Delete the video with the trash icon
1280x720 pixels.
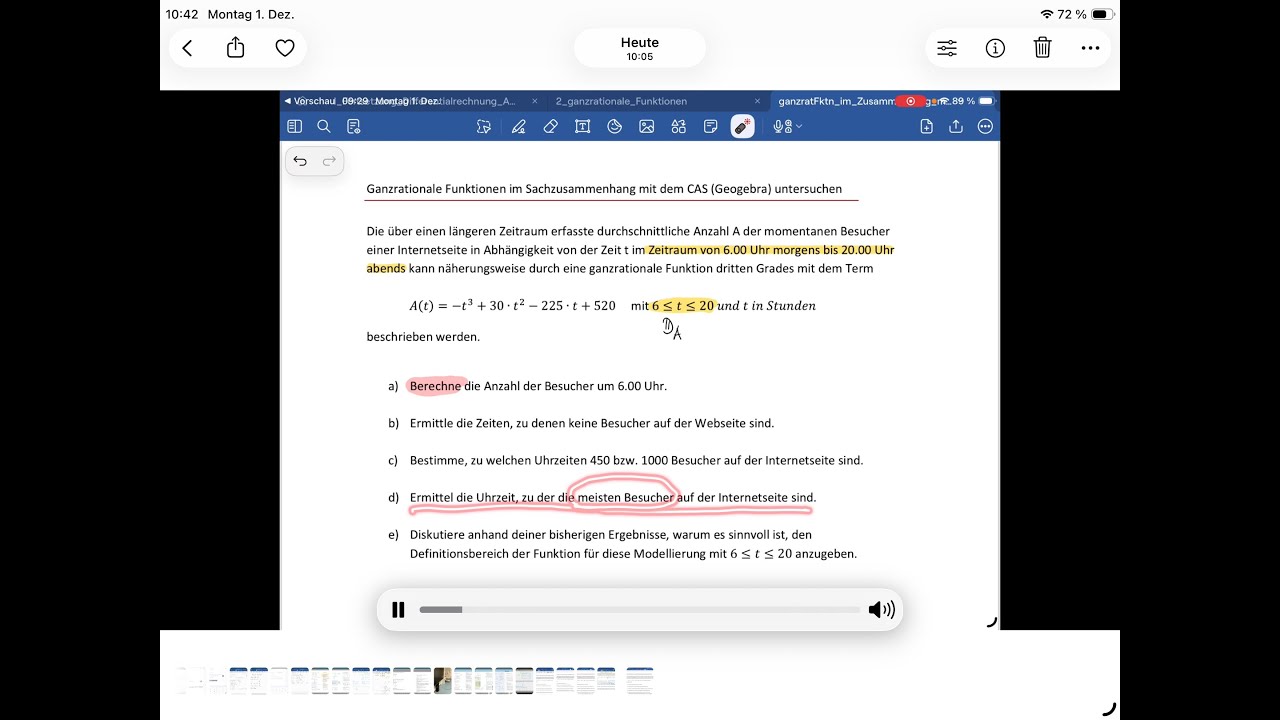(x=1042, y=48)
